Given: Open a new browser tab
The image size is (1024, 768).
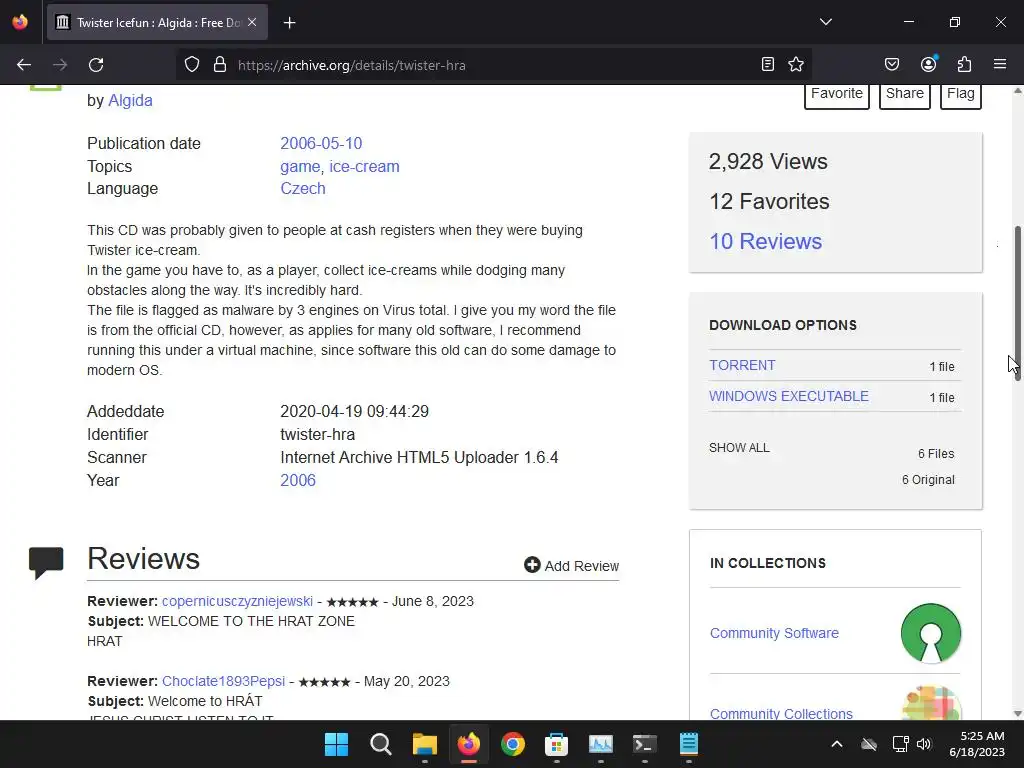Looking at the screenshot, I should pos(289,23).
